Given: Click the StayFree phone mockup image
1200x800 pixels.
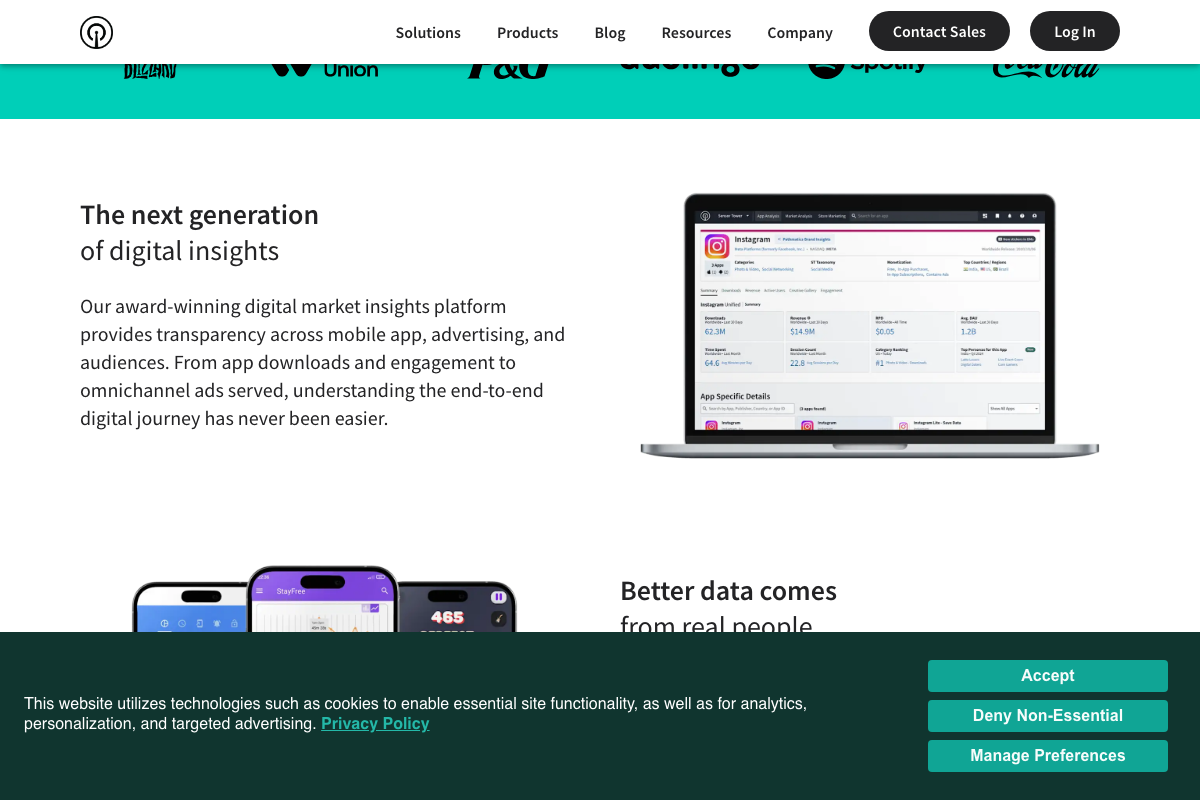Looking at the screenshot, I should (x=323, y=599).
